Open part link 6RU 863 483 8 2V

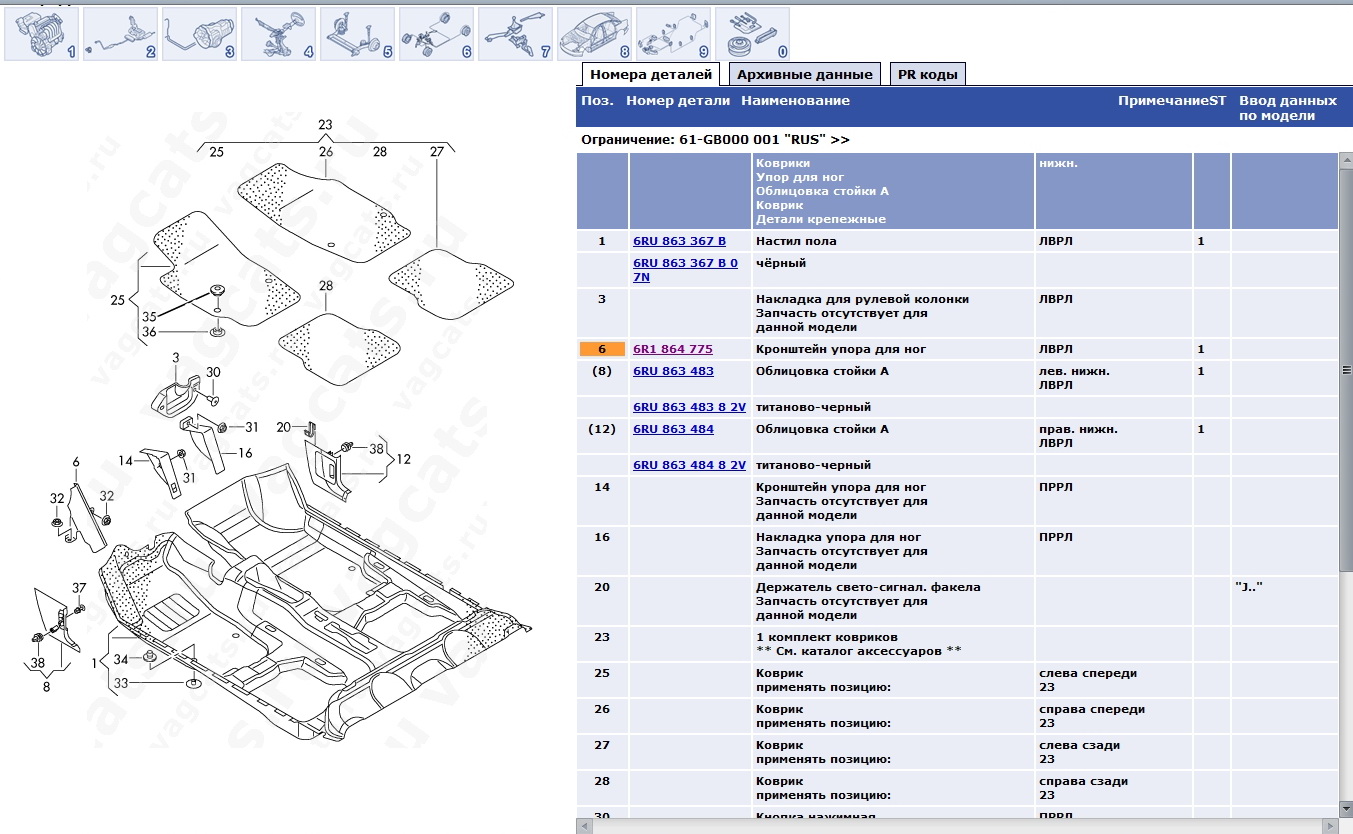point(689,407)
